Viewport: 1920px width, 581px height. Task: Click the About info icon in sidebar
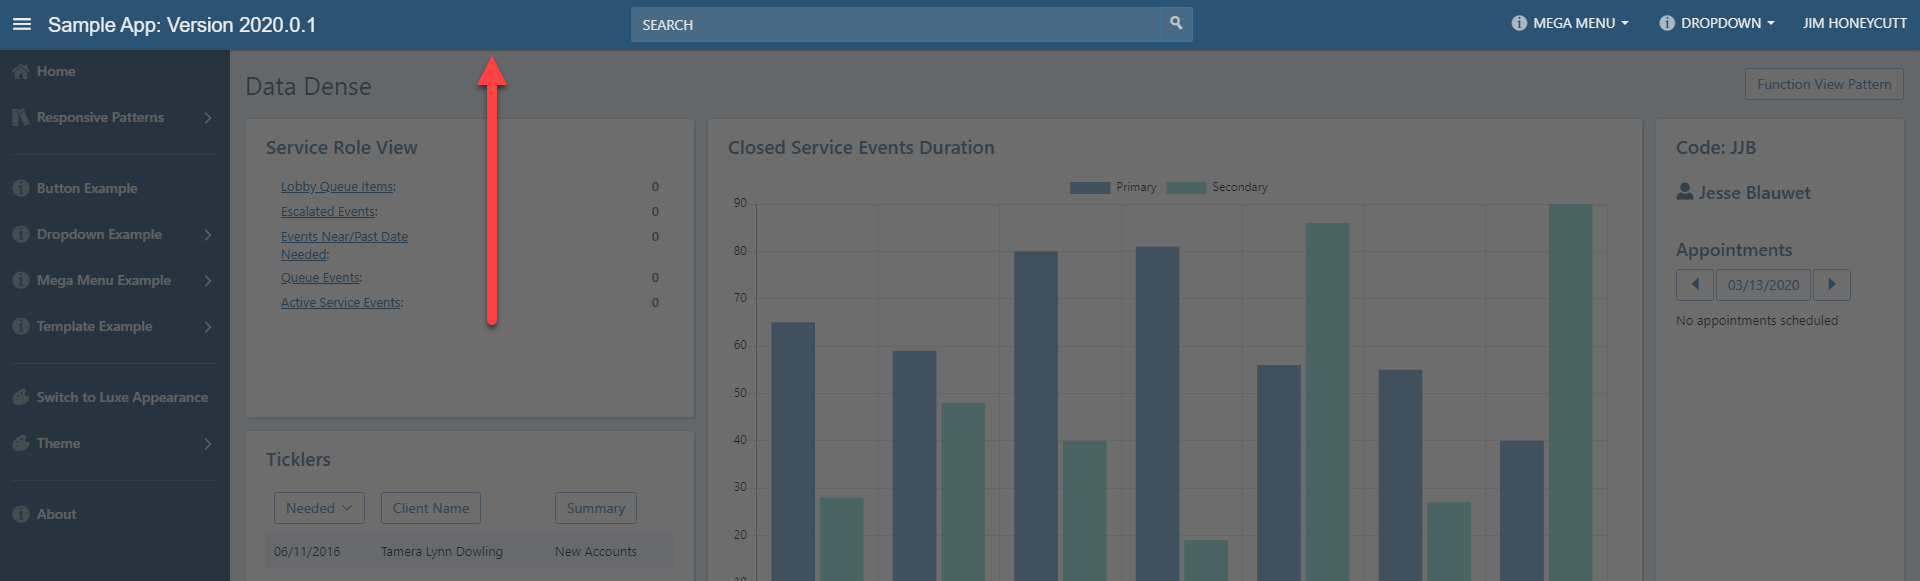point(20,515)
